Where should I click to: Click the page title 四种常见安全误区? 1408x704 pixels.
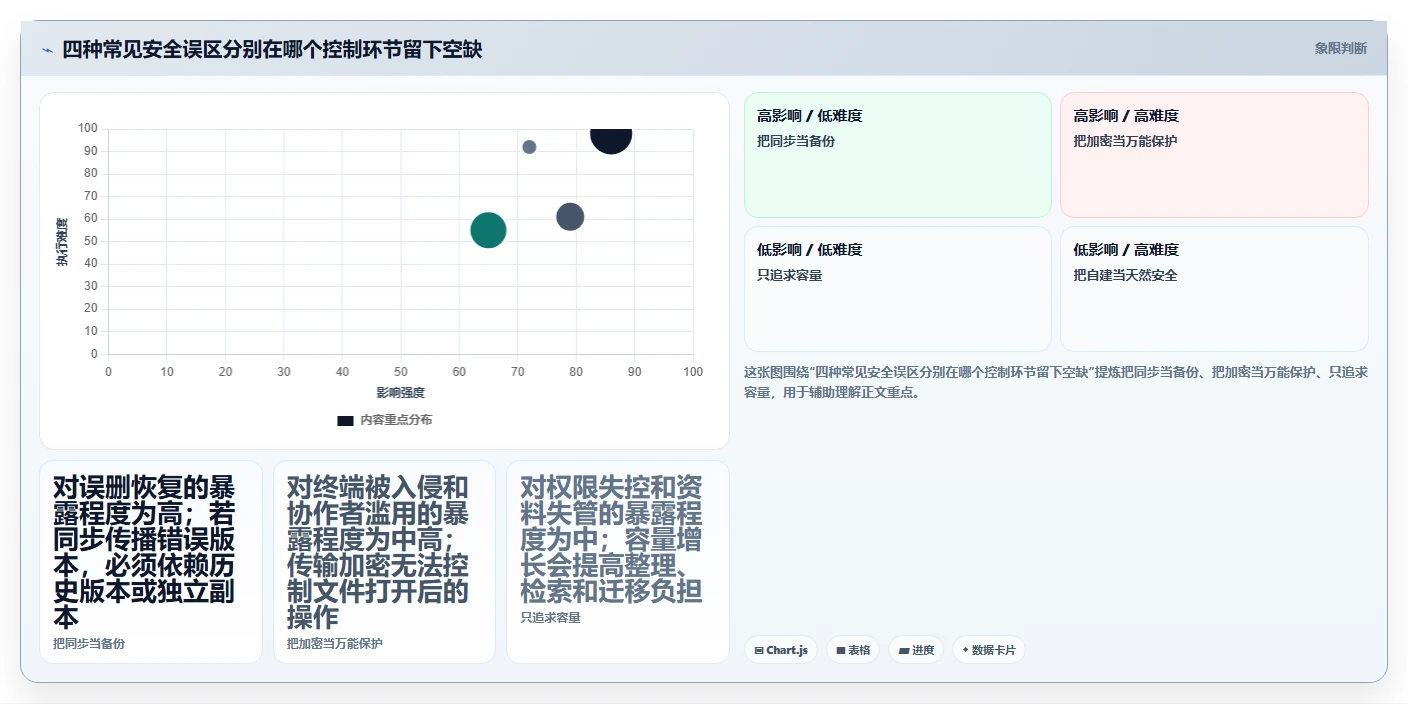[x=272, y=49]
